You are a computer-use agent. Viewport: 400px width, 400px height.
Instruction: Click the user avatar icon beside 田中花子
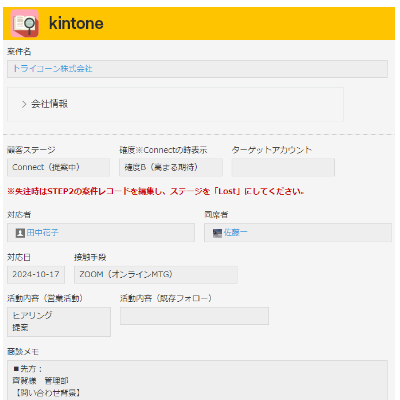(20, 233)
